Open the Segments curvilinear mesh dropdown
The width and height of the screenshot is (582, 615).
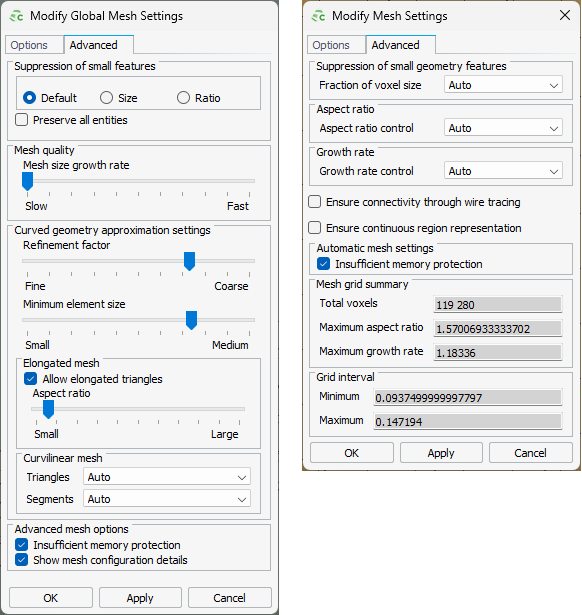pyautogui.click(x=167, y=499)
